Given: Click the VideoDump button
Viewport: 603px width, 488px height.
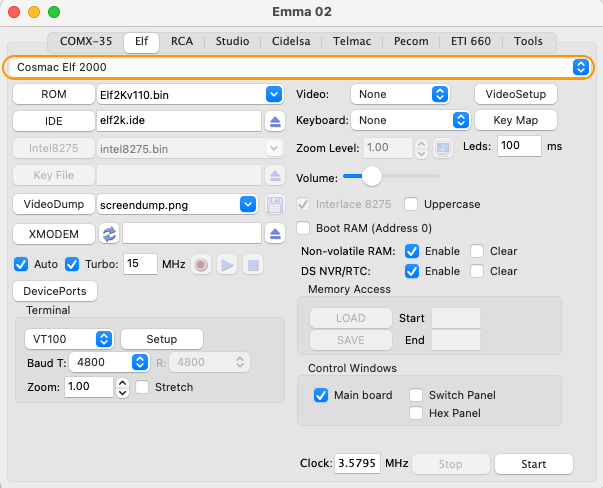Looking at the screenshot, I should click(x=54, y=204).
